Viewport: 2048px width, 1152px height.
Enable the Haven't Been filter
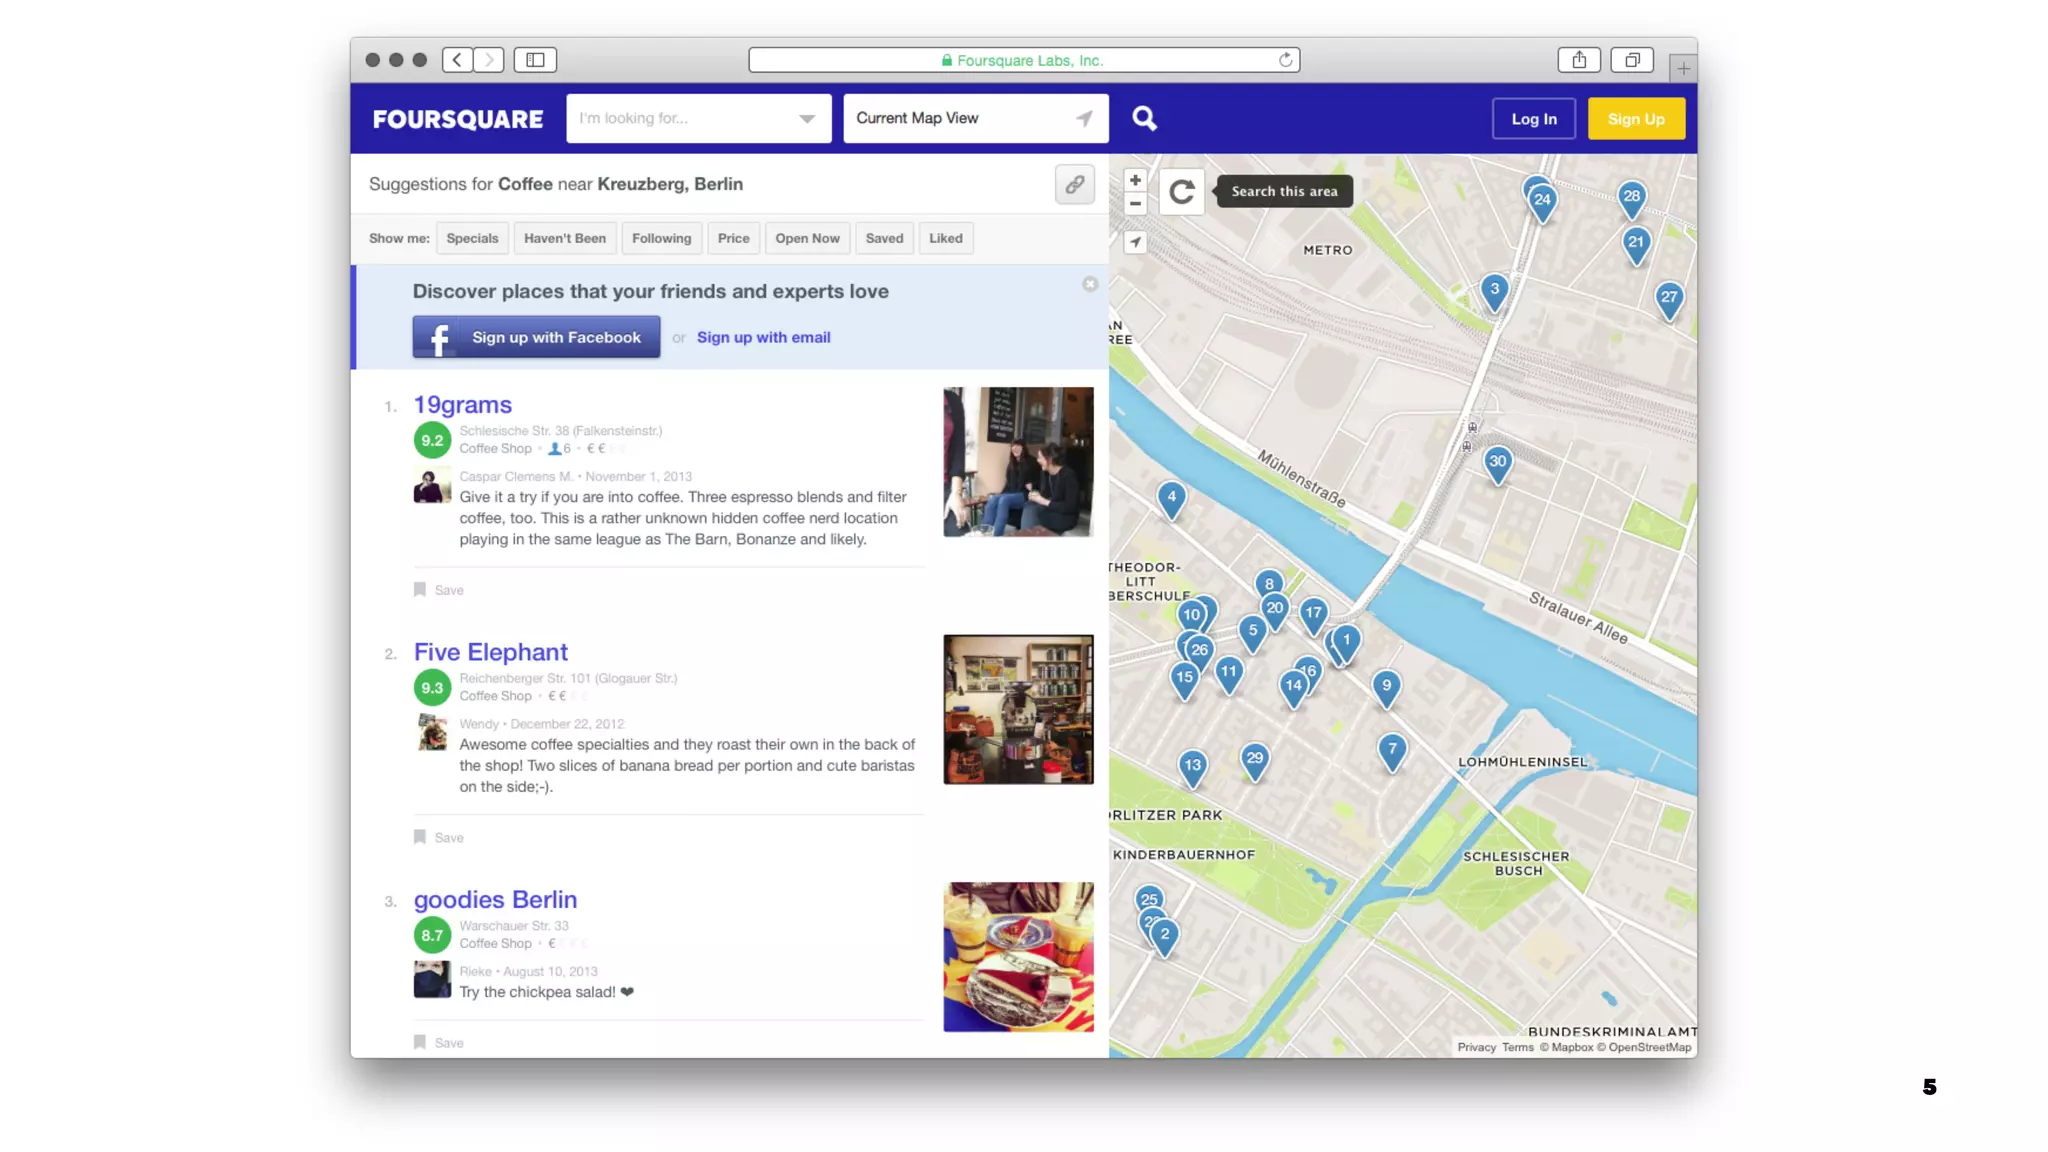pos(564,239)
